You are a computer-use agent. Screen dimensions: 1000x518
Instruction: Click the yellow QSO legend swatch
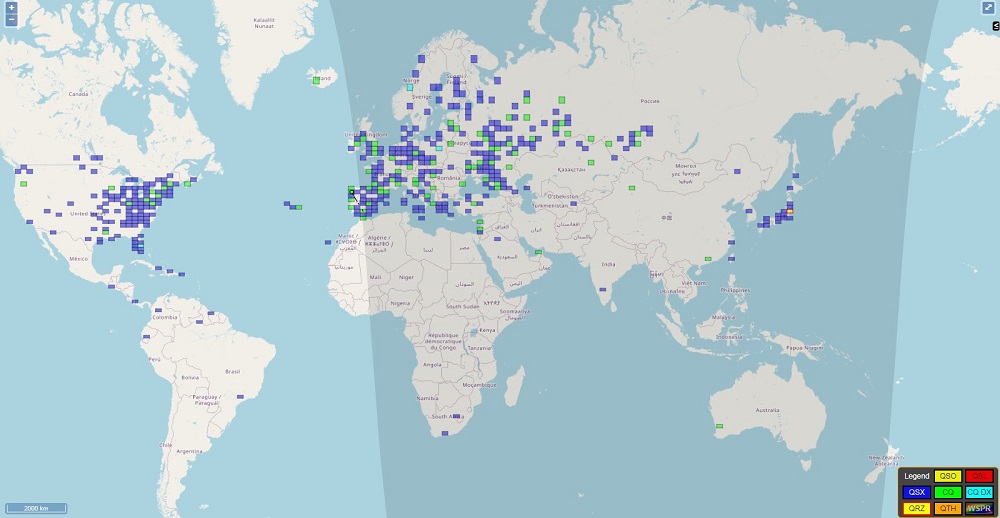click(x=948, y=476)
